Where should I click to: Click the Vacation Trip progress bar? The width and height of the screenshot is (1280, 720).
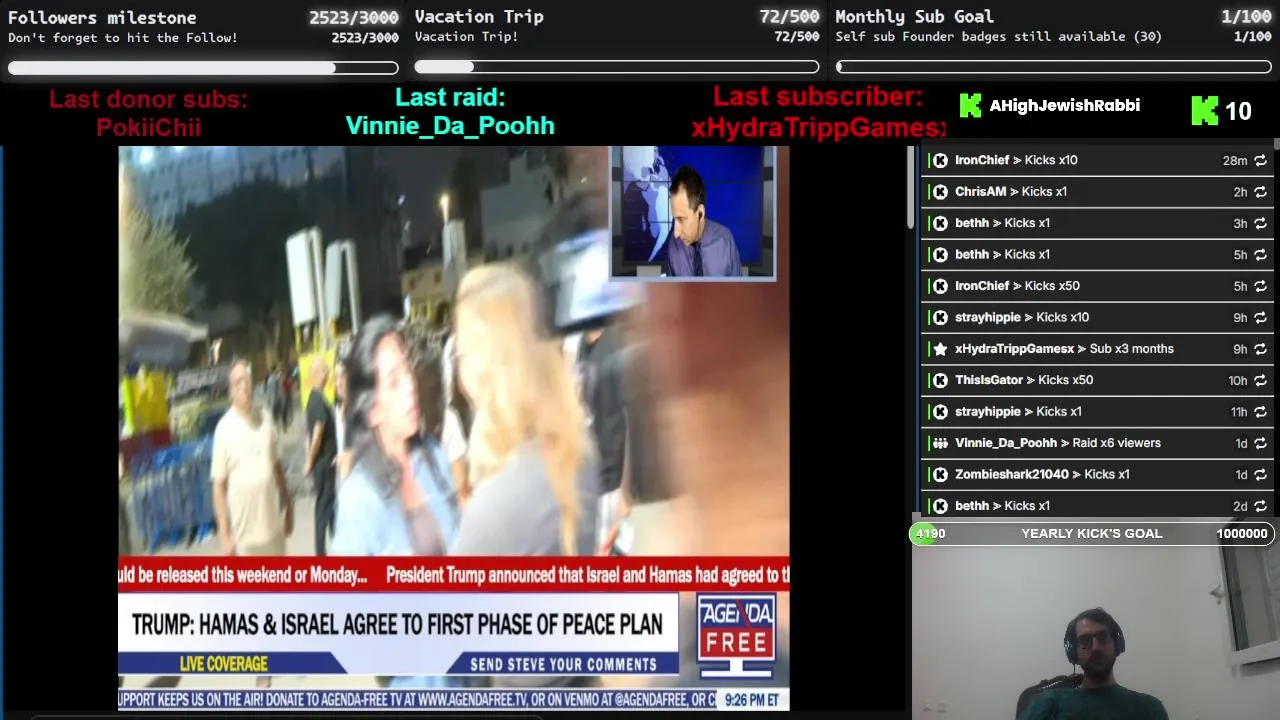pyautogui.click(x=617, y=67)
